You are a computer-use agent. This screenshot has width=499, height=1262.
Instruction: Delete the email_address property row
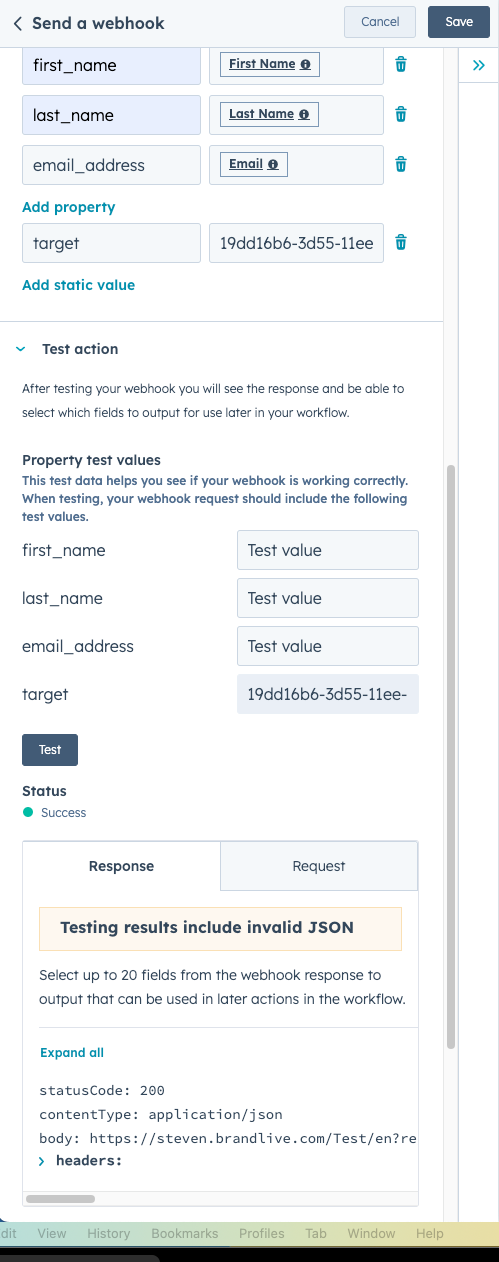401,164
